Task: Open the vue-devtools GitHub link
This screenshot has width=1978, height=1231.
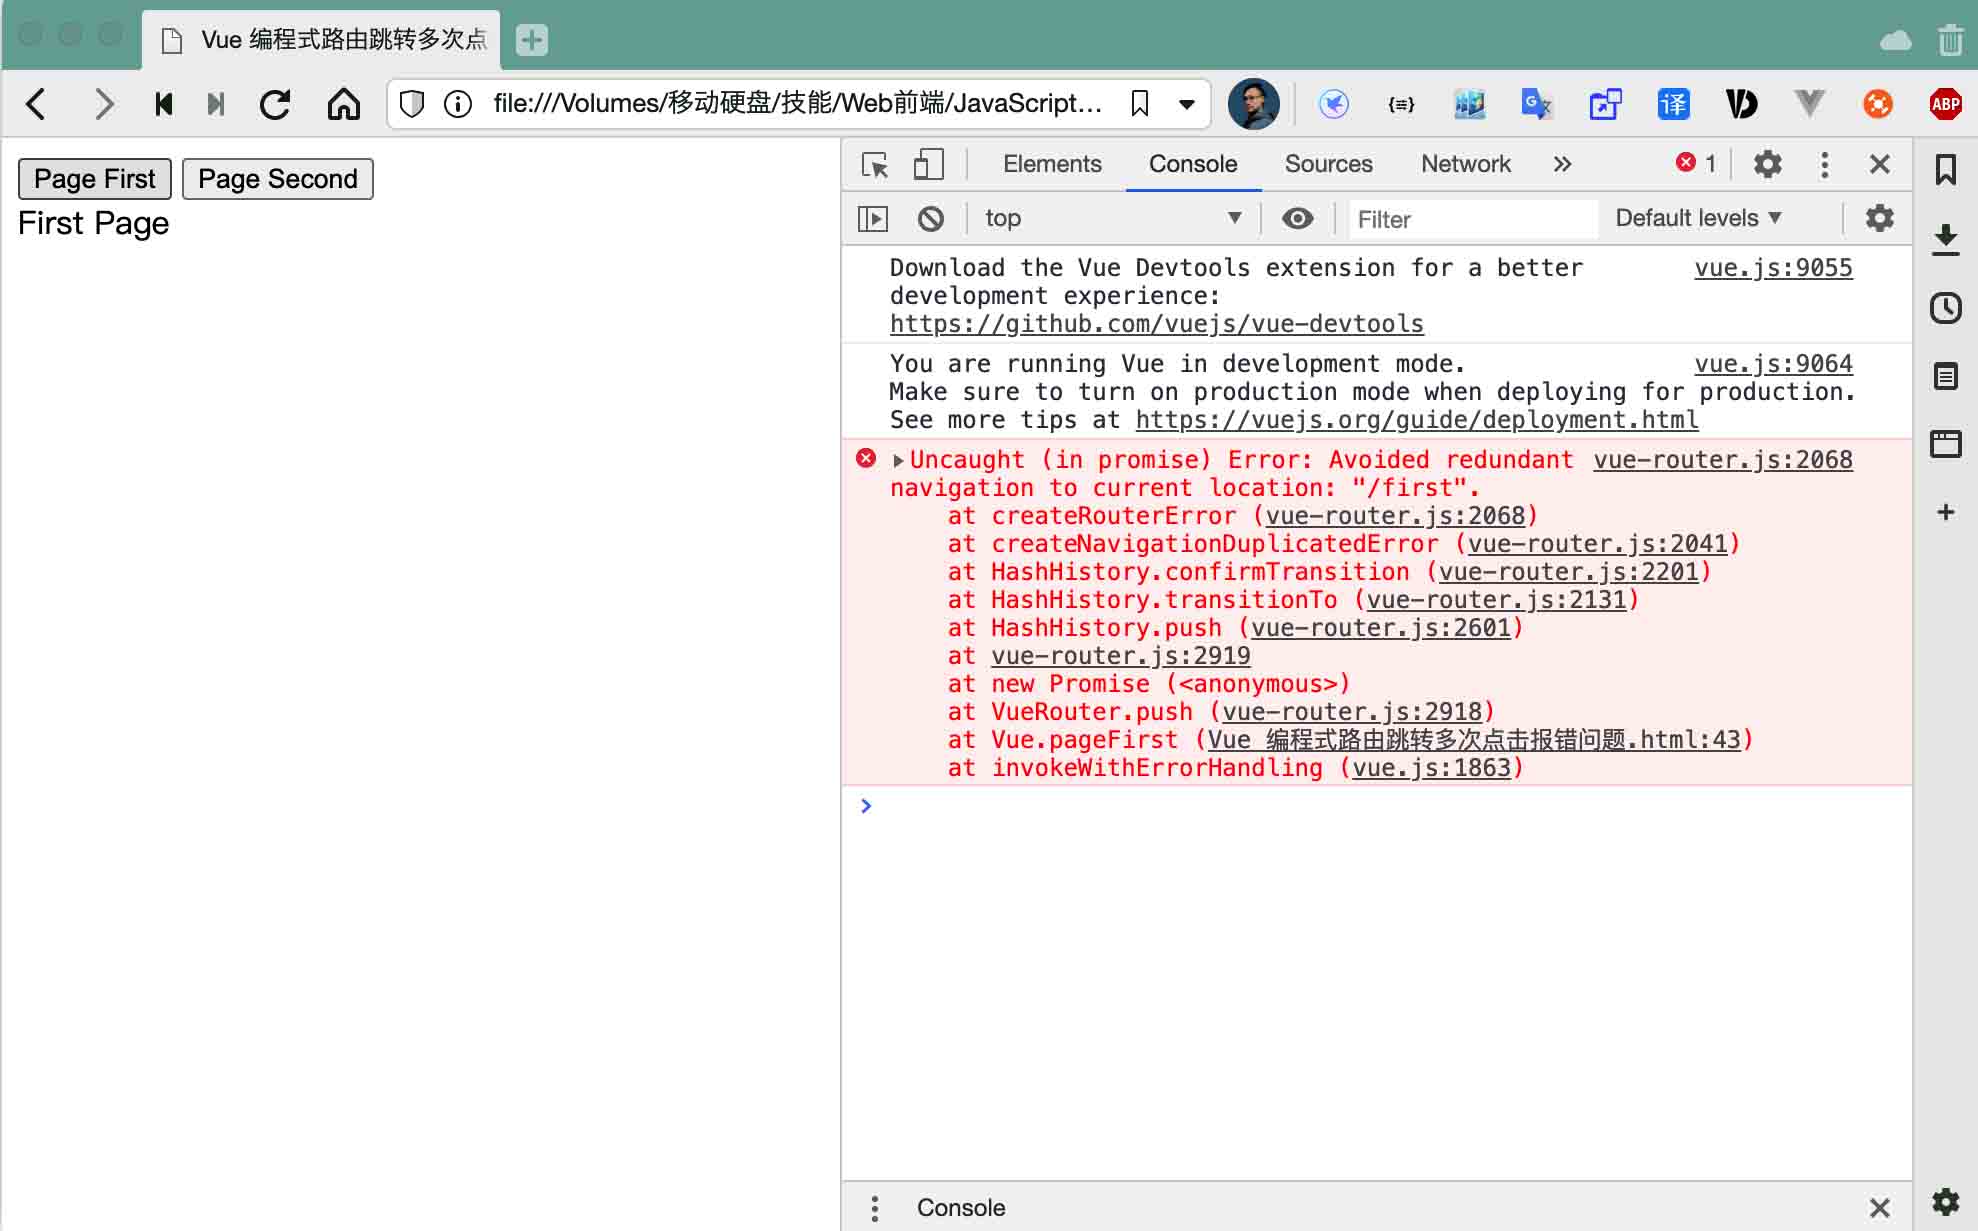Action: pyautogui.click(x=1156, y=324)
